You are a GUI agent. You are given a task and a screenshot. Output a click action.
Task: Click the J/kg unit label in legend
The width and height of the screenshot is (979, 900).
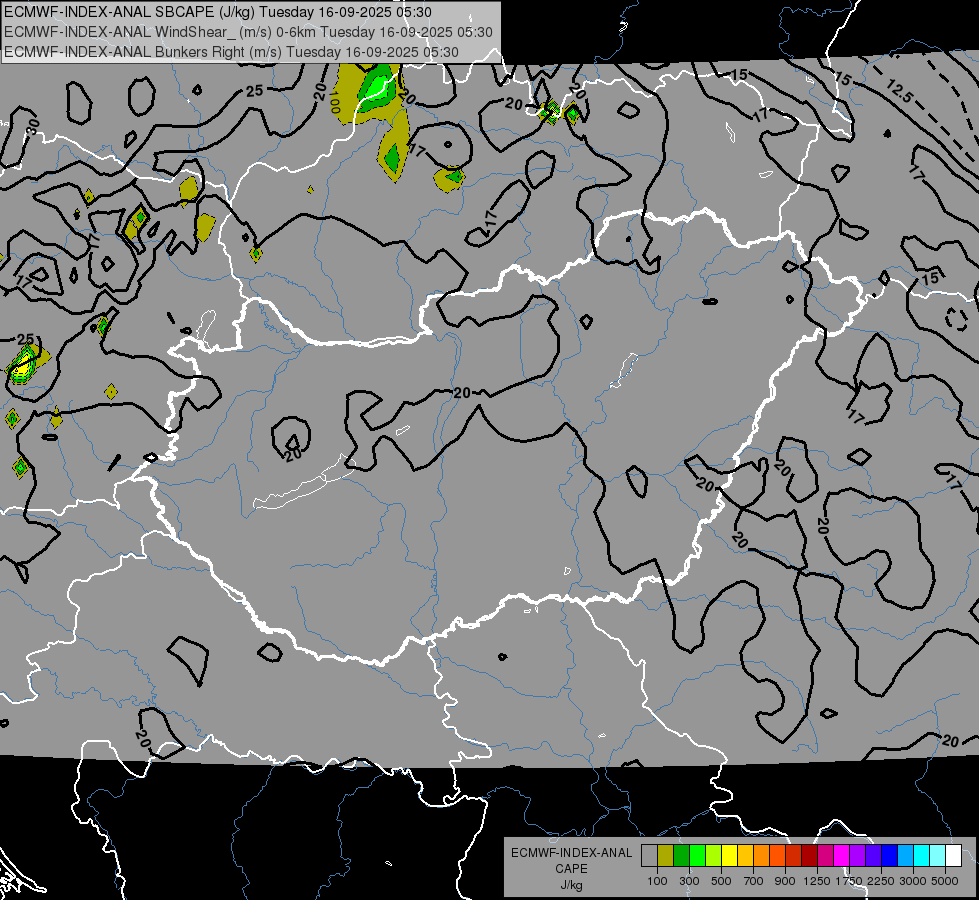(x=571, y=885)
